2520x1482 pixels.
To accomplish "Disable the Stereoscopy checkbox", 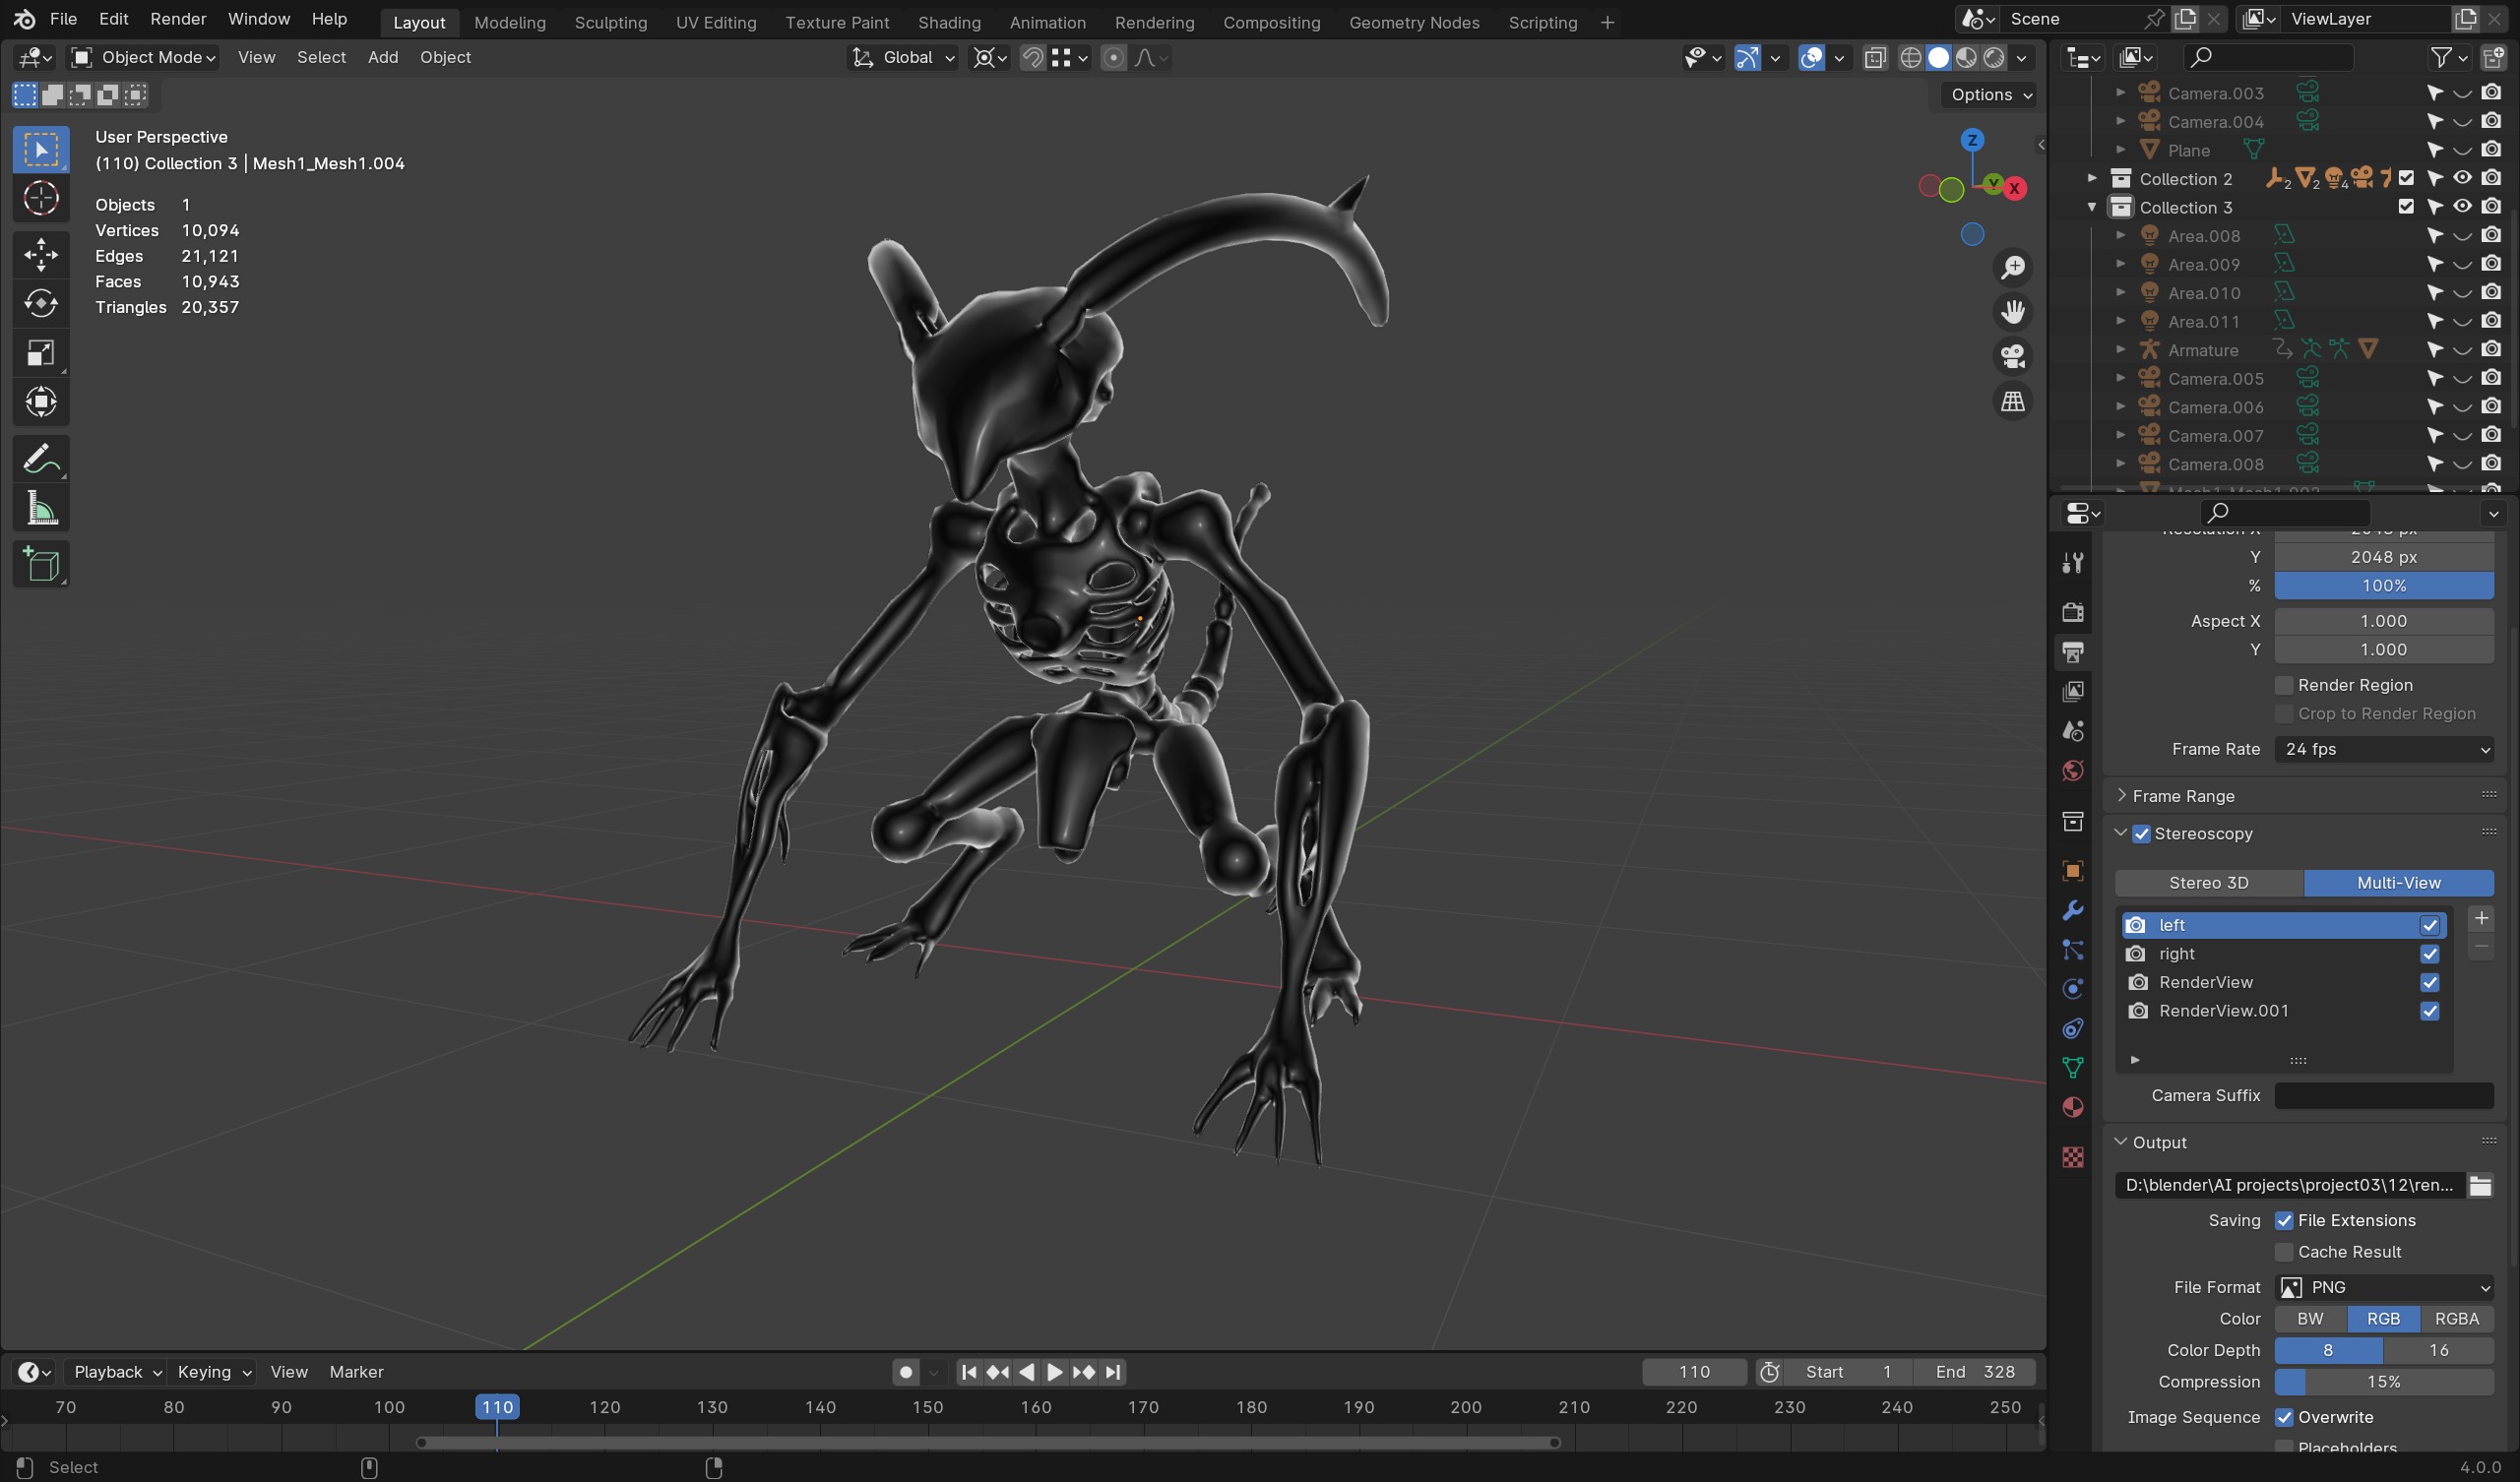I will point(2141,834).
